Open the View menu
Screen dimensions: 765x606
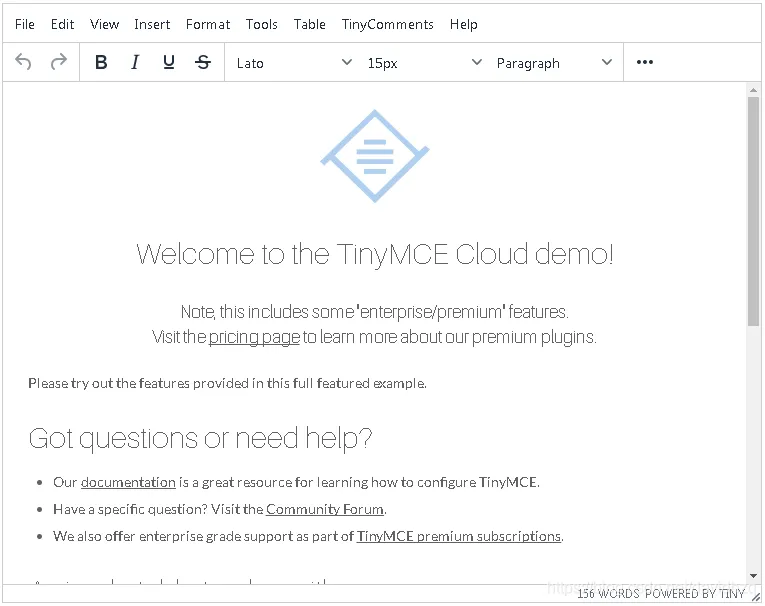tap(104, 24)
